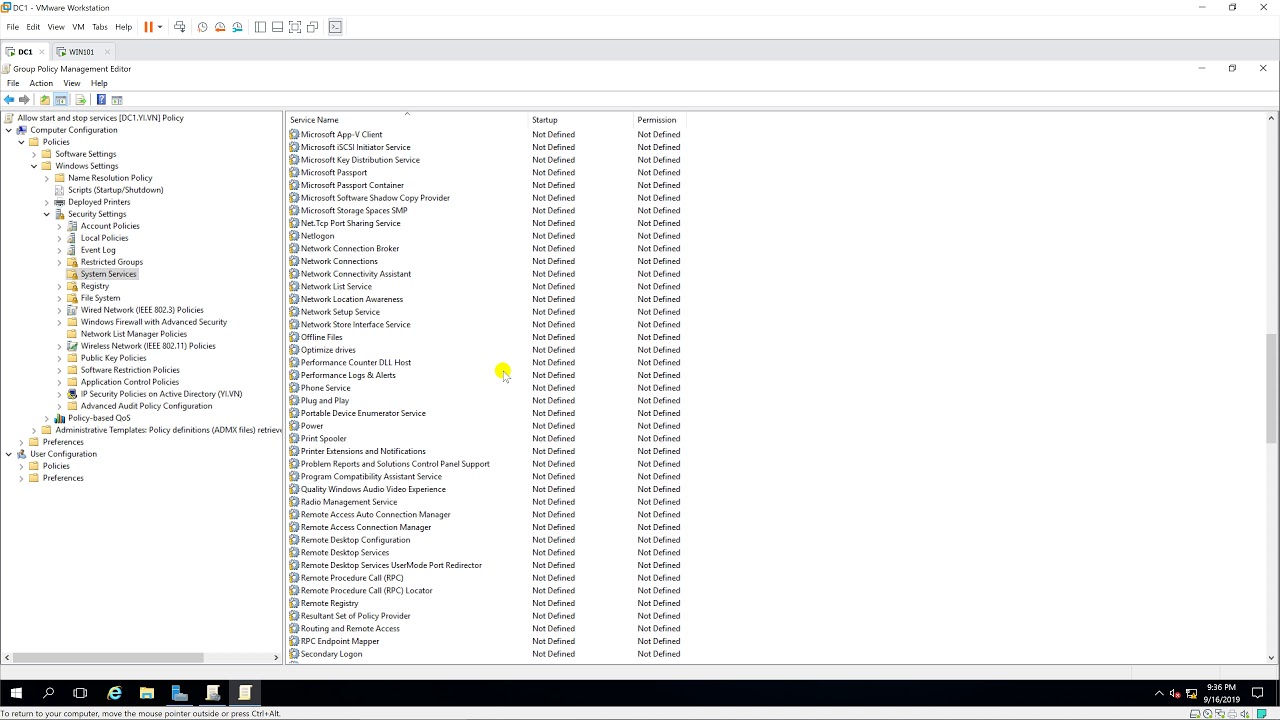Select the Registry tree item
This screenshot has height=720, width=1280.
click(94, 286)
